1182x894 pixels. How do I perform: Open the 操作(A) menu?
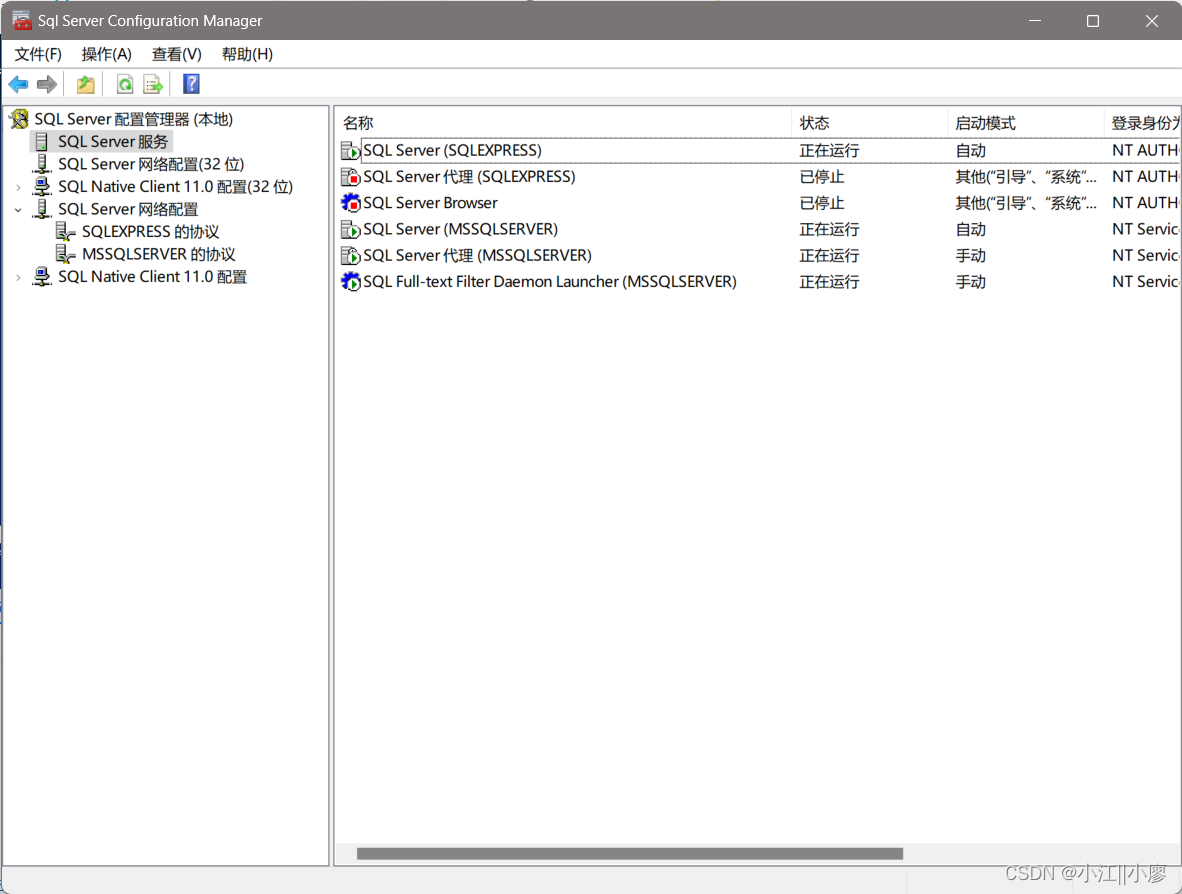click(105, 54)
